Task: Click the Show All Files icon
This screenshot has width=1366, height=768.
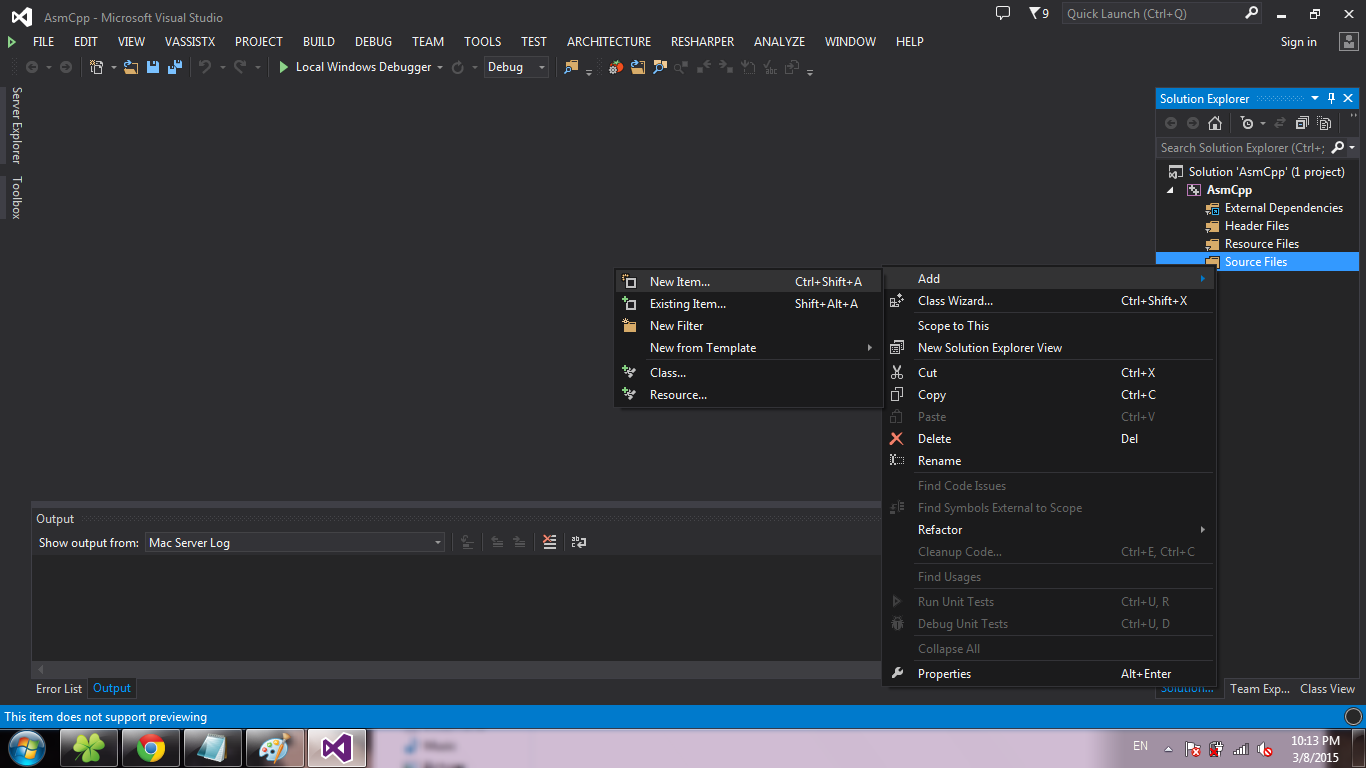Action: pyautogui.click(x=1324, y=123)
